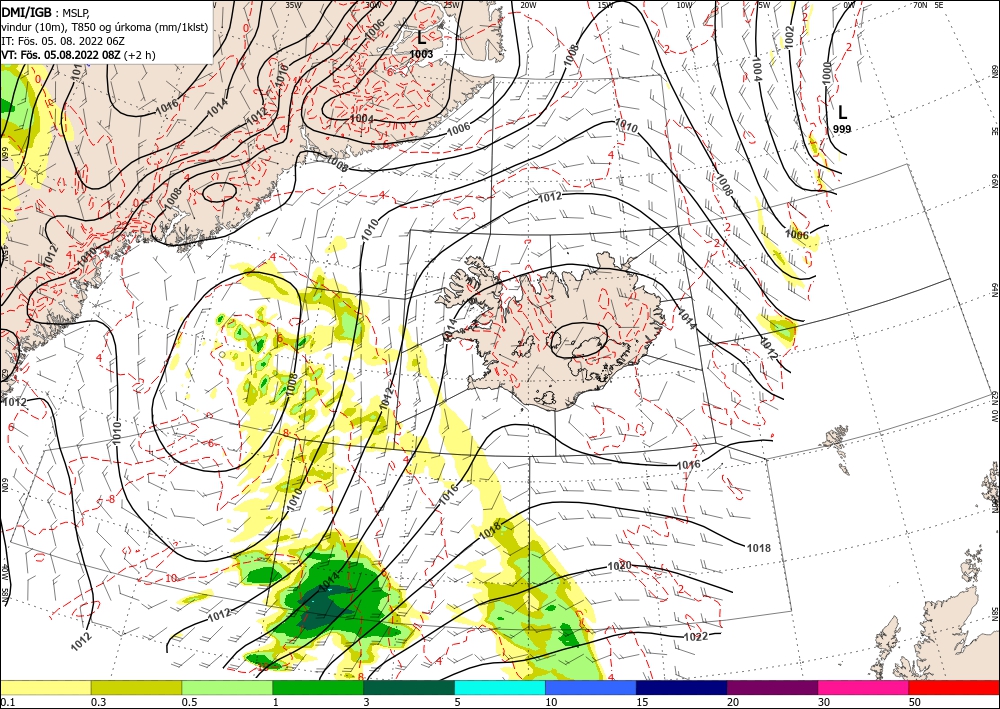
Task: Click the 1000 isobar label
Action: click(x=828, y=73)
